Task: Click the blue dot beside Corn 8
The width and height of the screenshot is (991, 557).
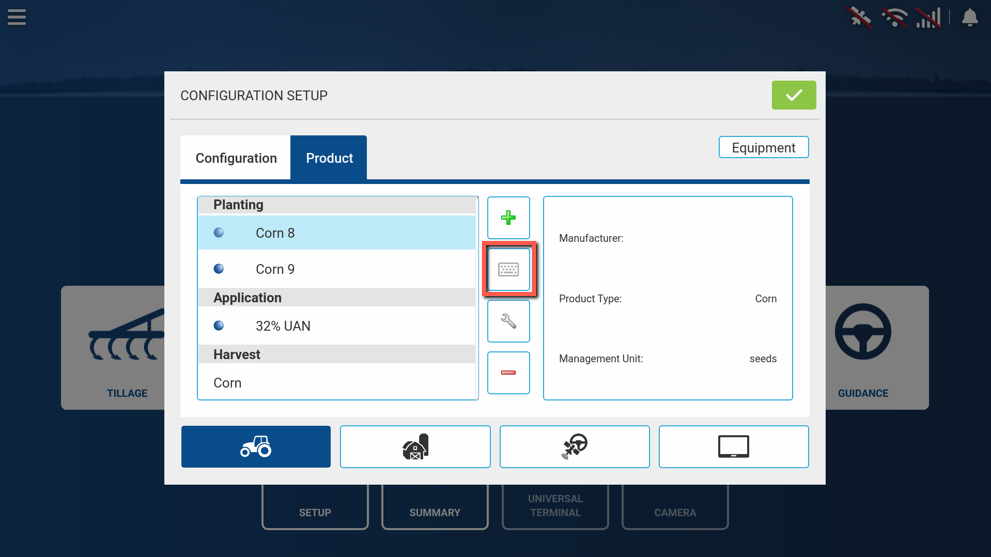Action: click(219, 233)
